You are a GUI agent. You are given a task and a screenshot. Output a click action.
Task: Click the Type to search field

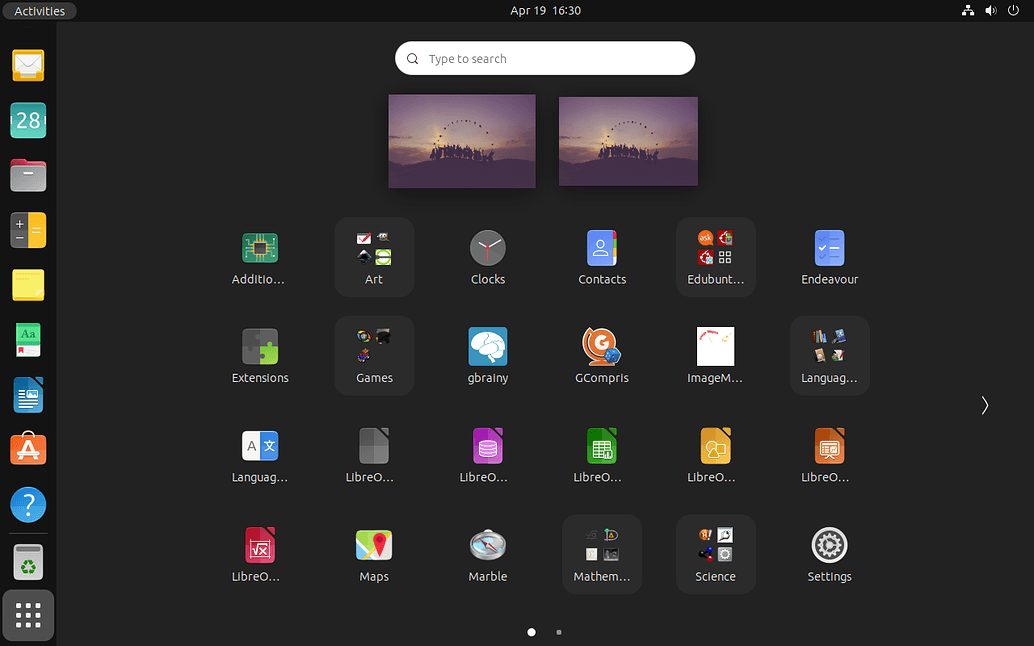(545, 58)
